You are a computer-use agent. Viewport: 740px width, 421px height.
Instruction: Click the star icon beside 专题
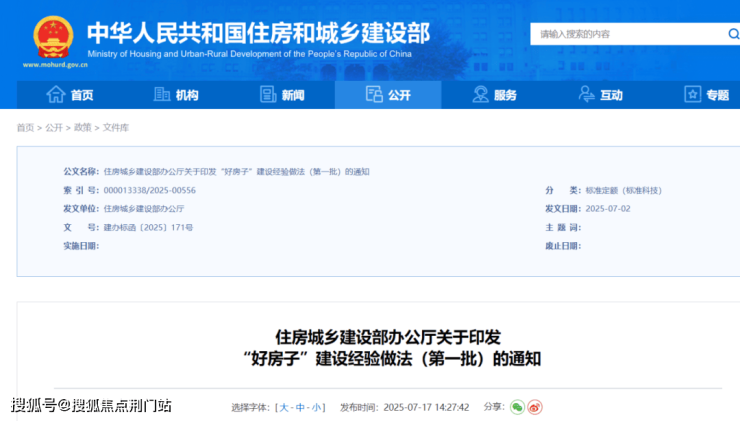[692, 94]
